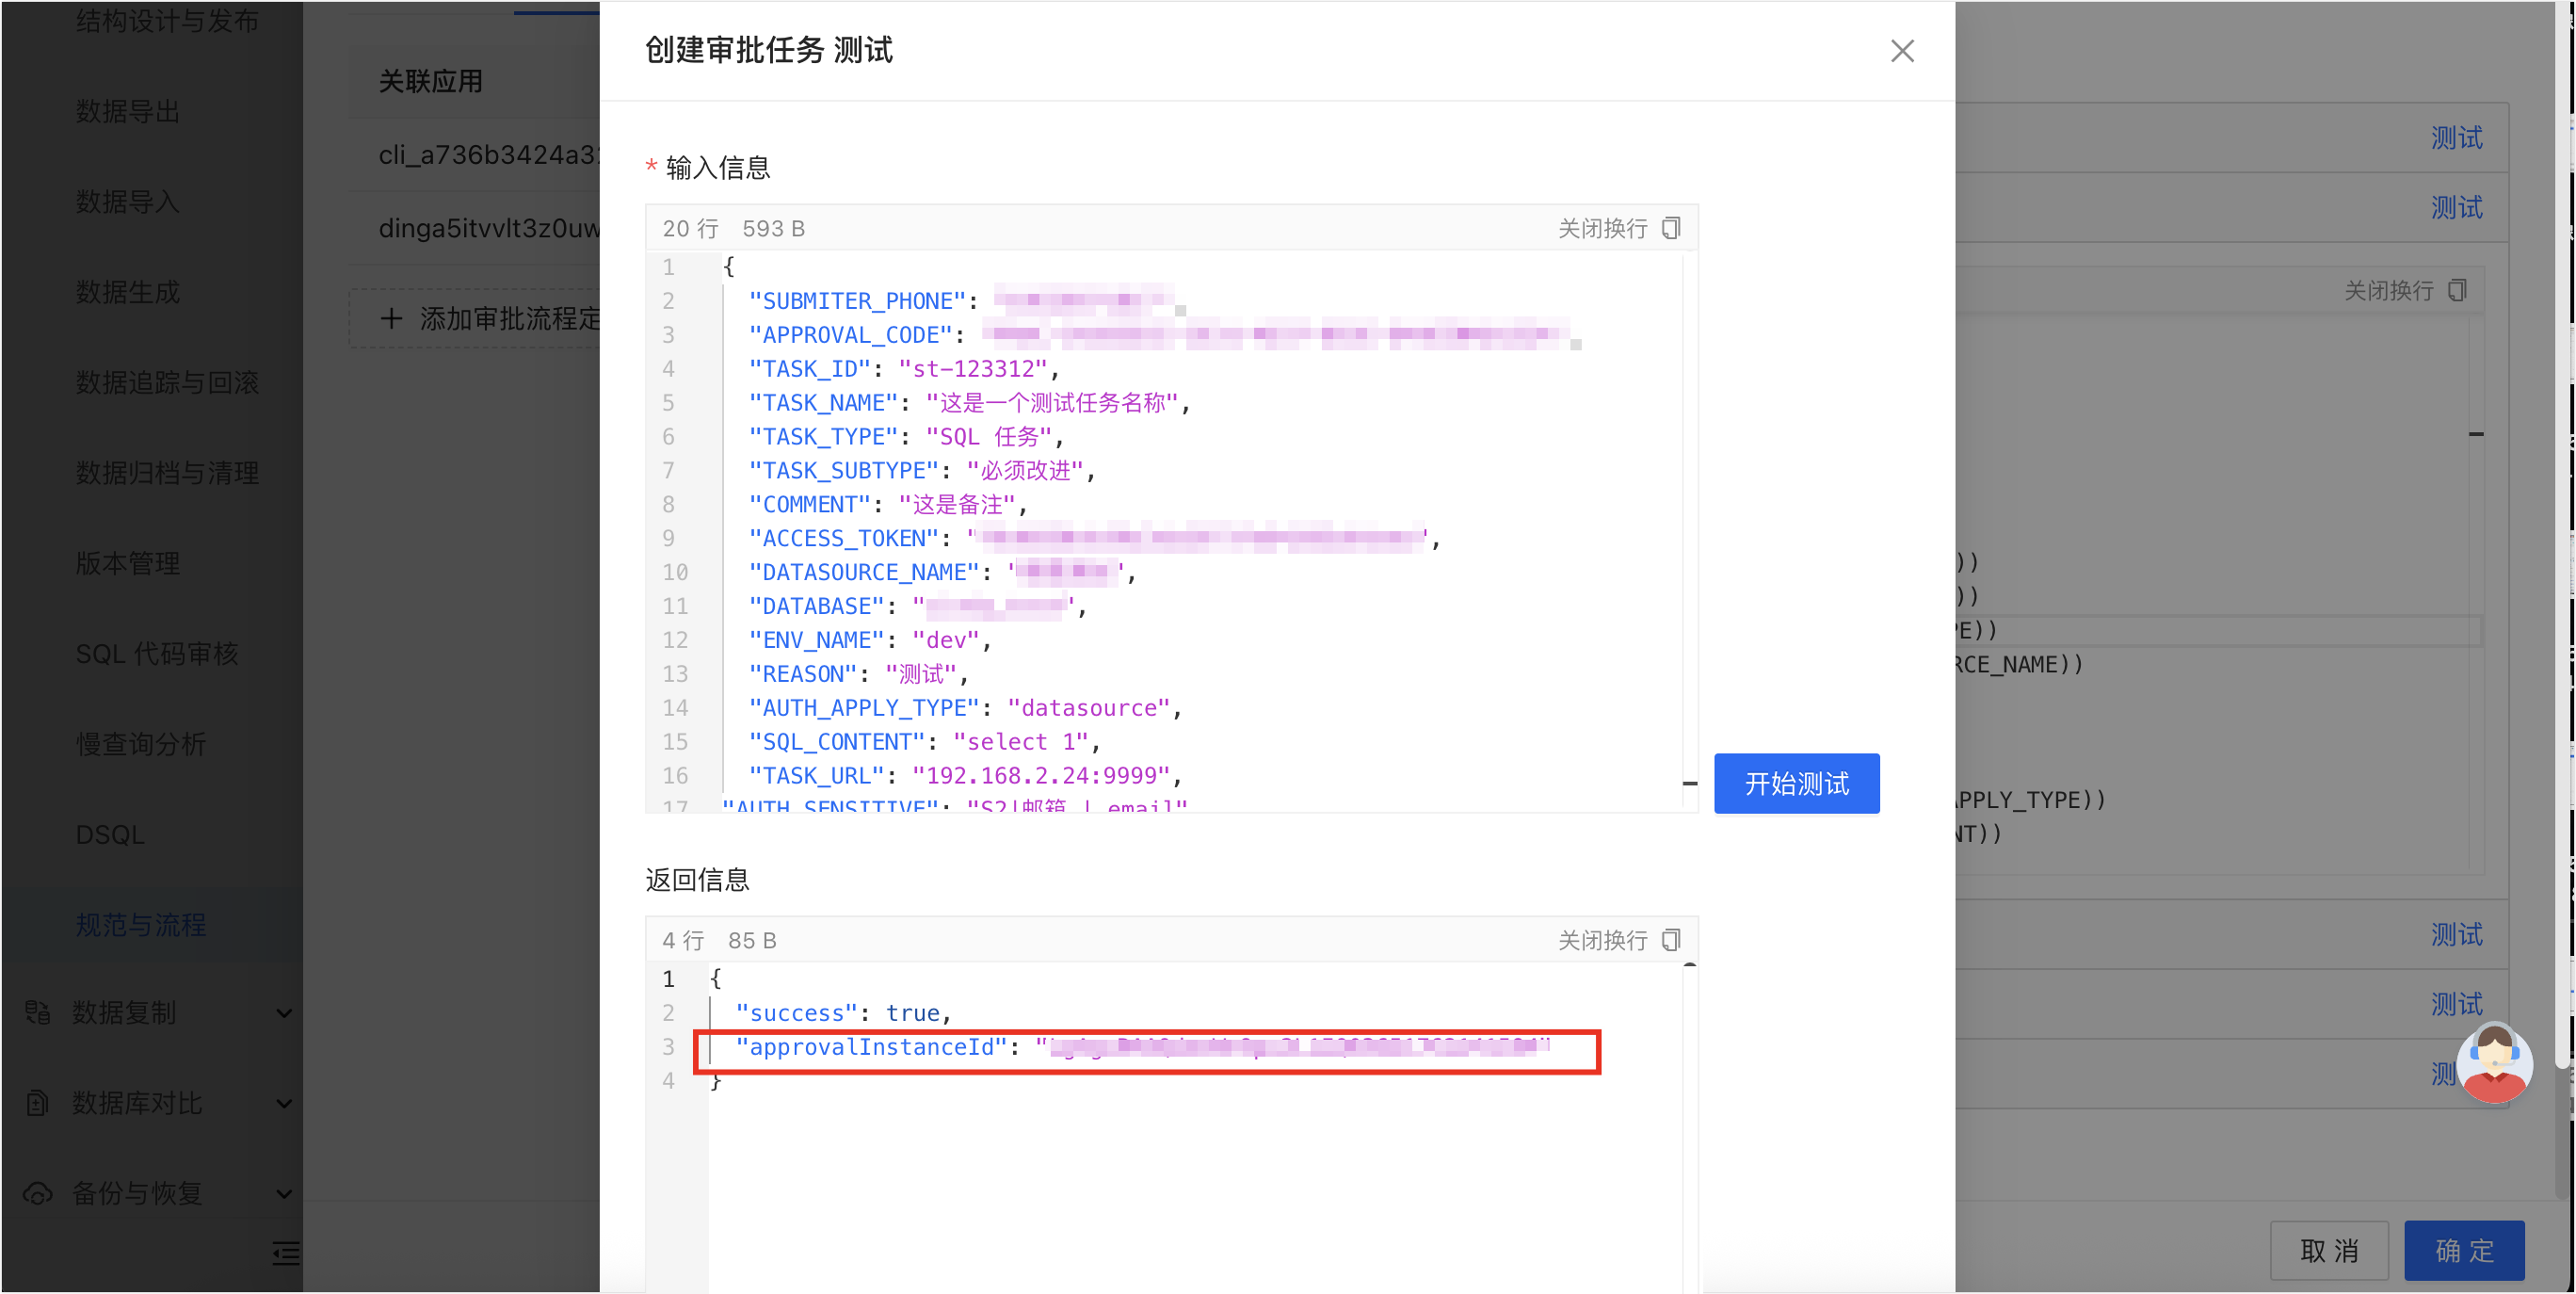Expand the 数据复制 menu chevron
Viewport: 2576px width, 1294px height.
[284, 1013]
